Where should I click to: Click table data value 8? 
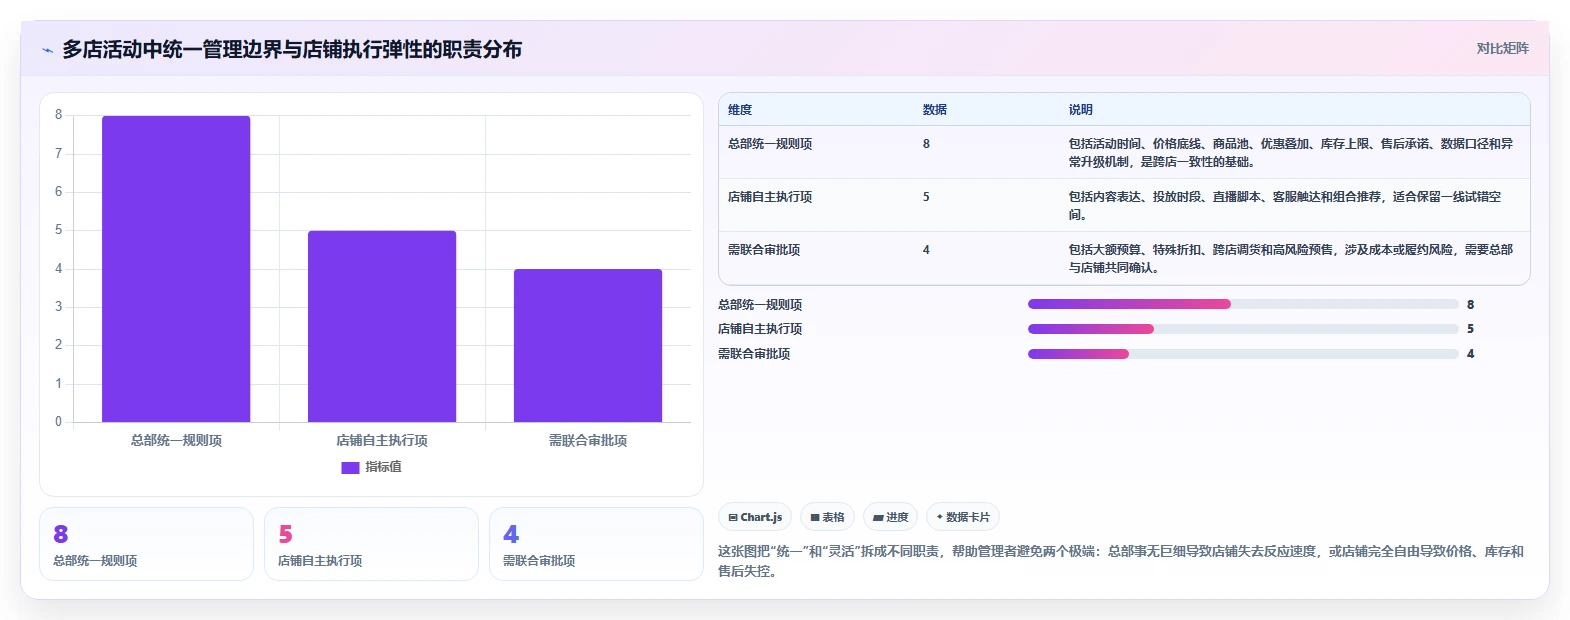(x=926, y=144)
